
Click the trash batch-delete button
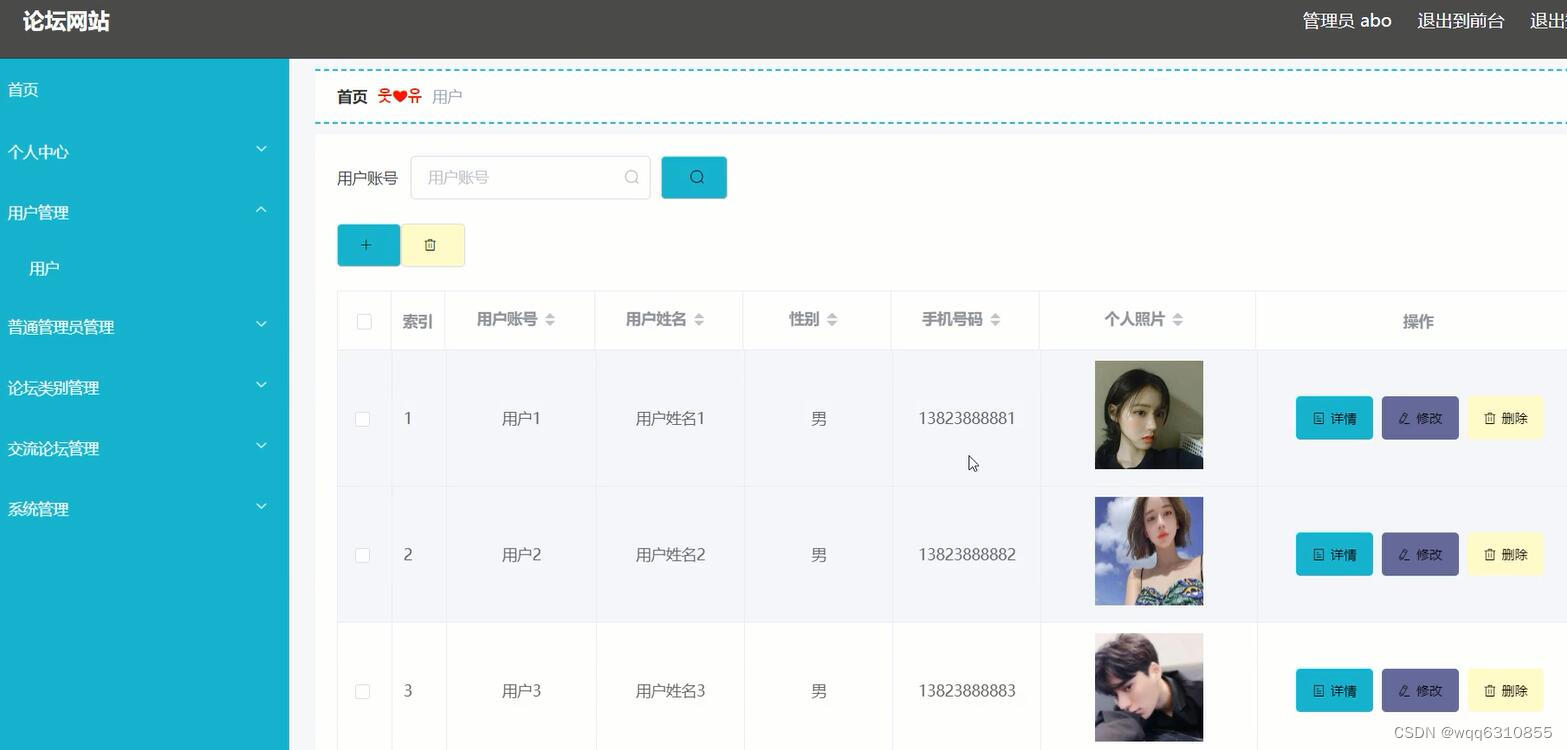[432, 245]
